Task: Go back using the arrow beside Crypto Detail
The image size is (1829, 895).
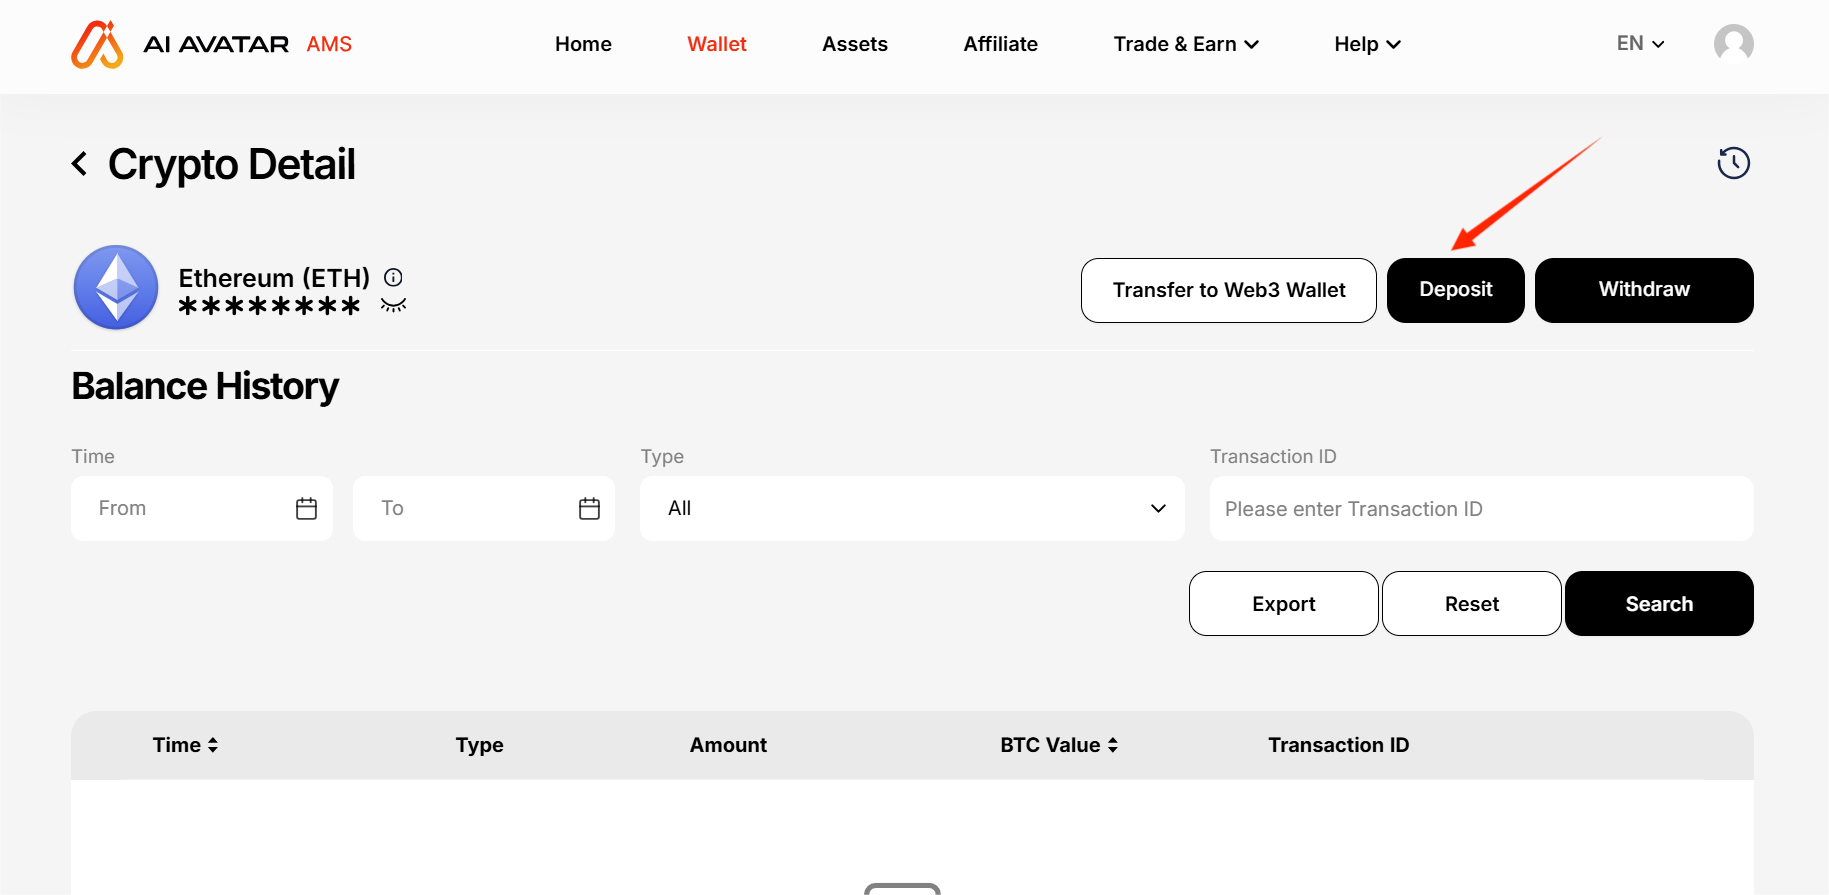Action: click(80, 164)
